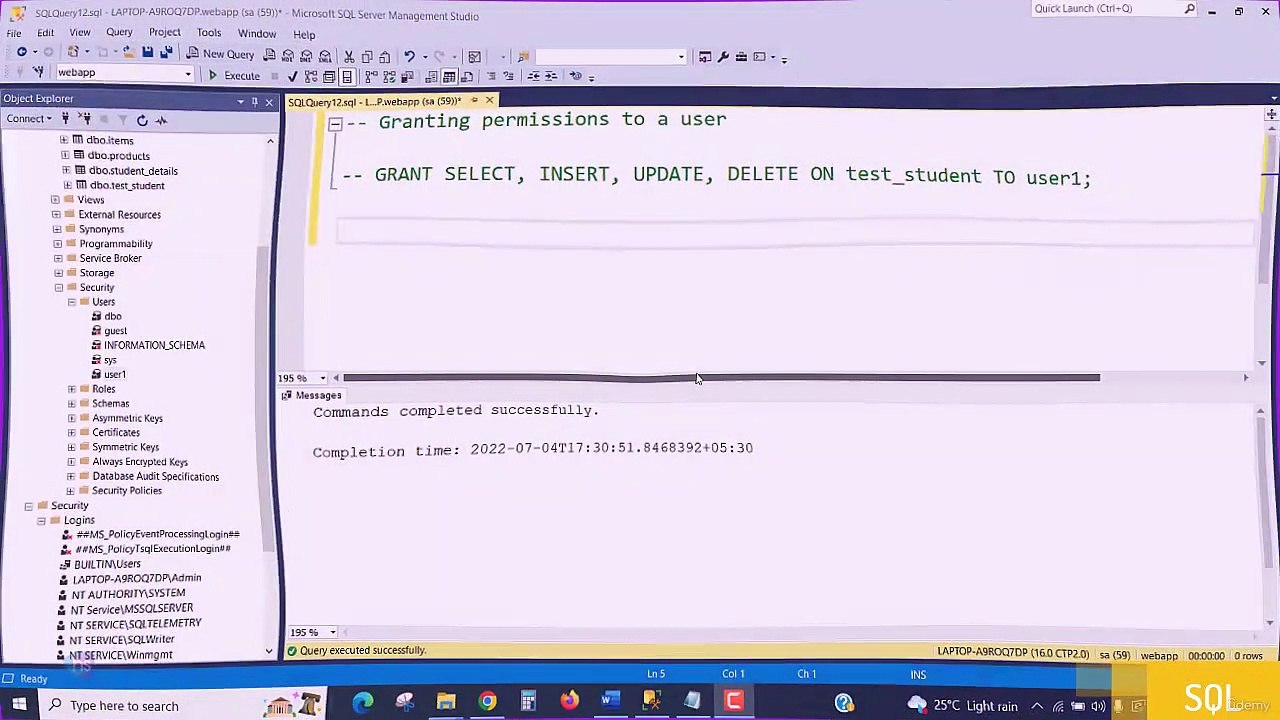Image resolution: width=1280 pixels, height=720 pixels.
Task: Open the Project menu
Action: point(165,33)
